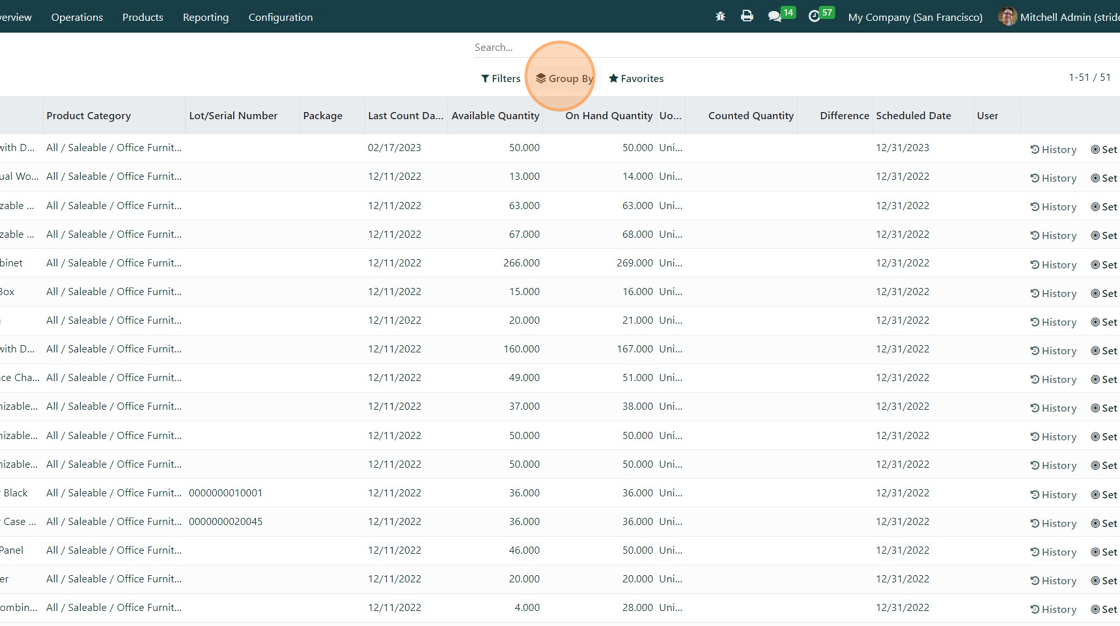This screenshot has height=626, width=1120.
Task: Expand the Group By dropdown
Action: tap(564, 79)
